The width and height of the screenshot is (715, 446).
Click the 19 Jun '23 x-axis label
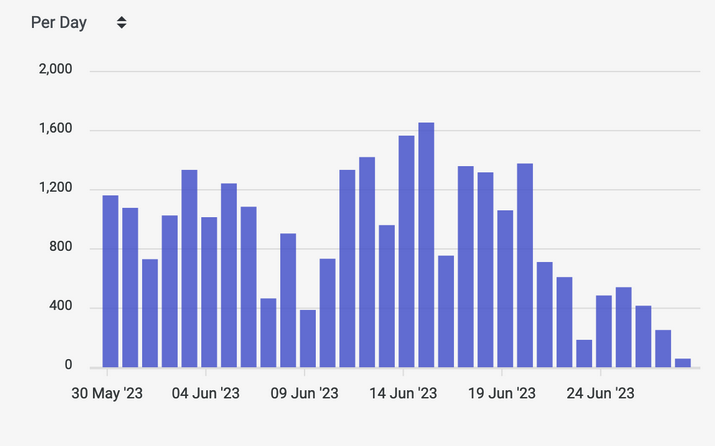(503, 393)
